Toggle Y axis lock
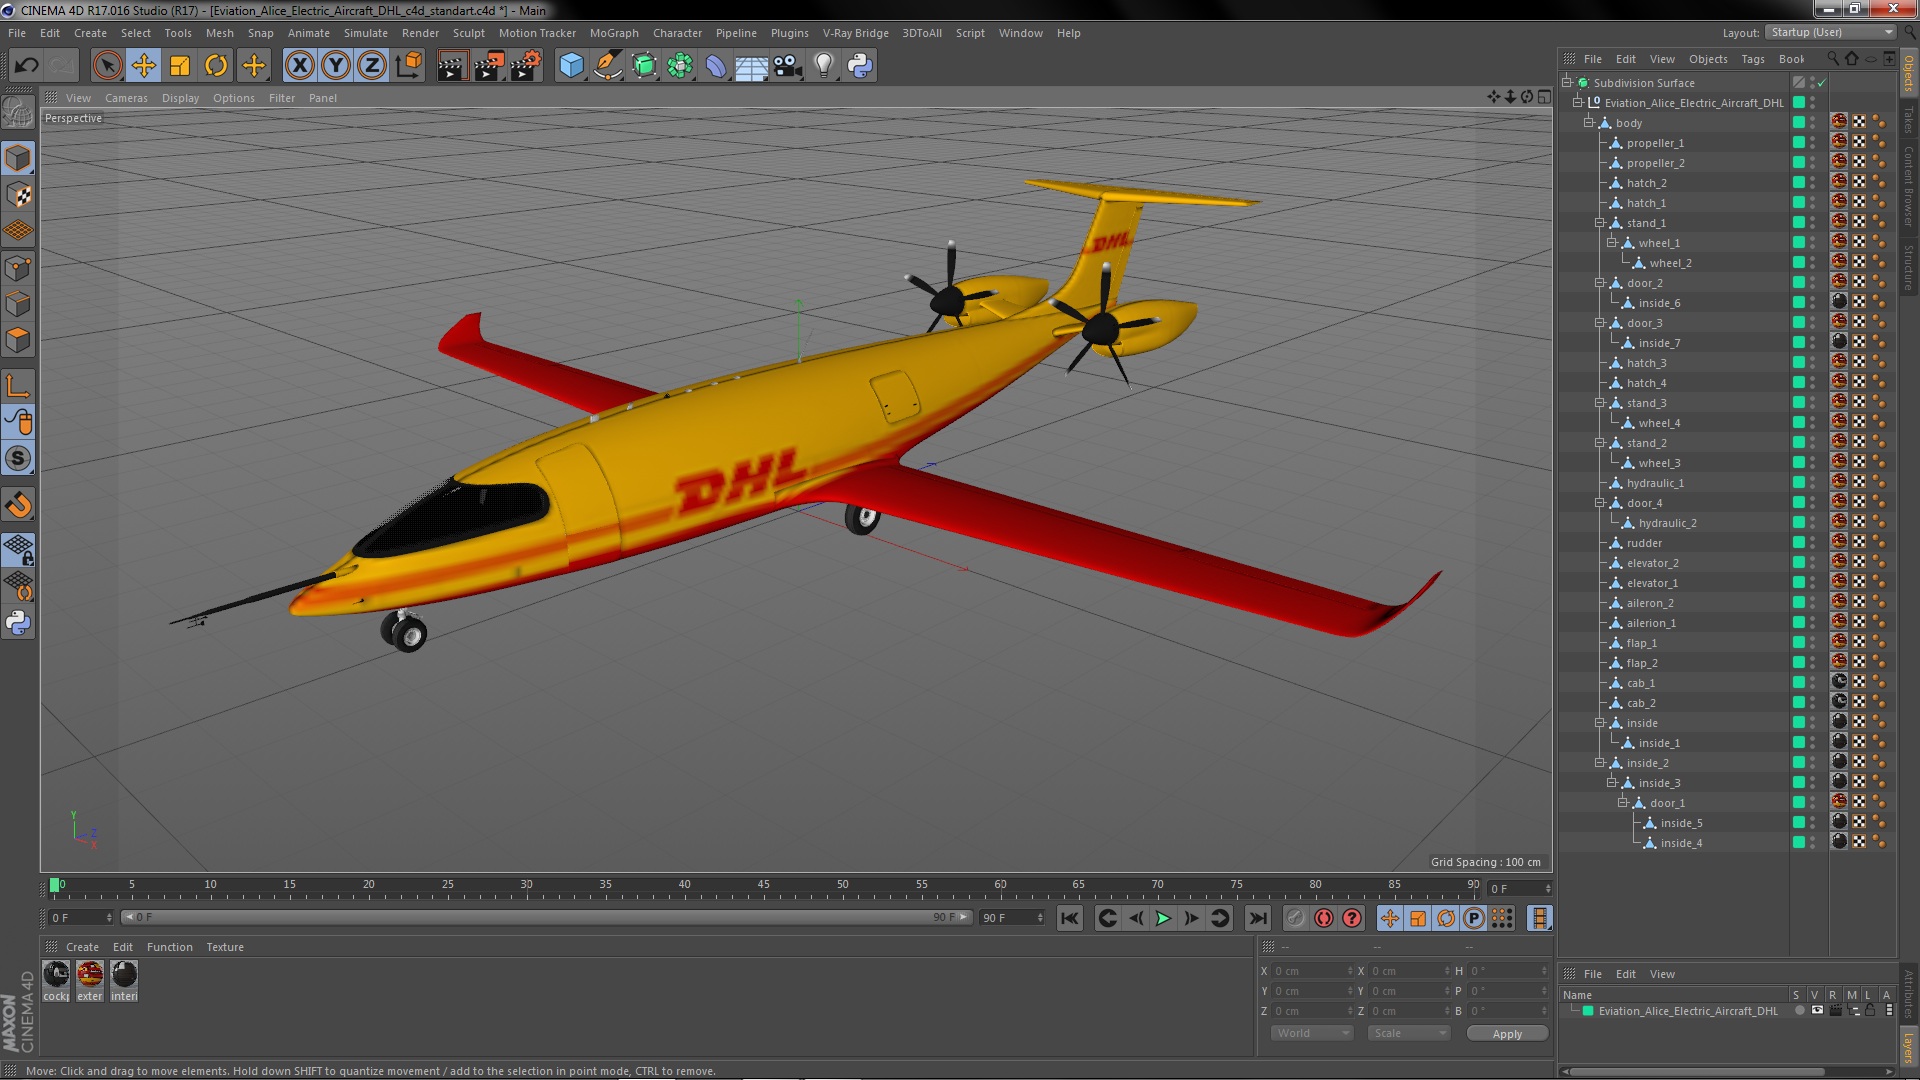 336,66
